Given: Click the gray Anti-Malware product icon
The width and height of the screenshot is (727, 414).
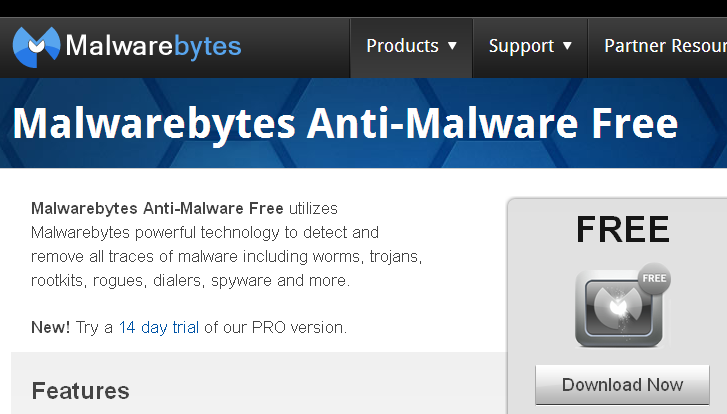Looking at the screenshot, I should (x=619, y=308).
